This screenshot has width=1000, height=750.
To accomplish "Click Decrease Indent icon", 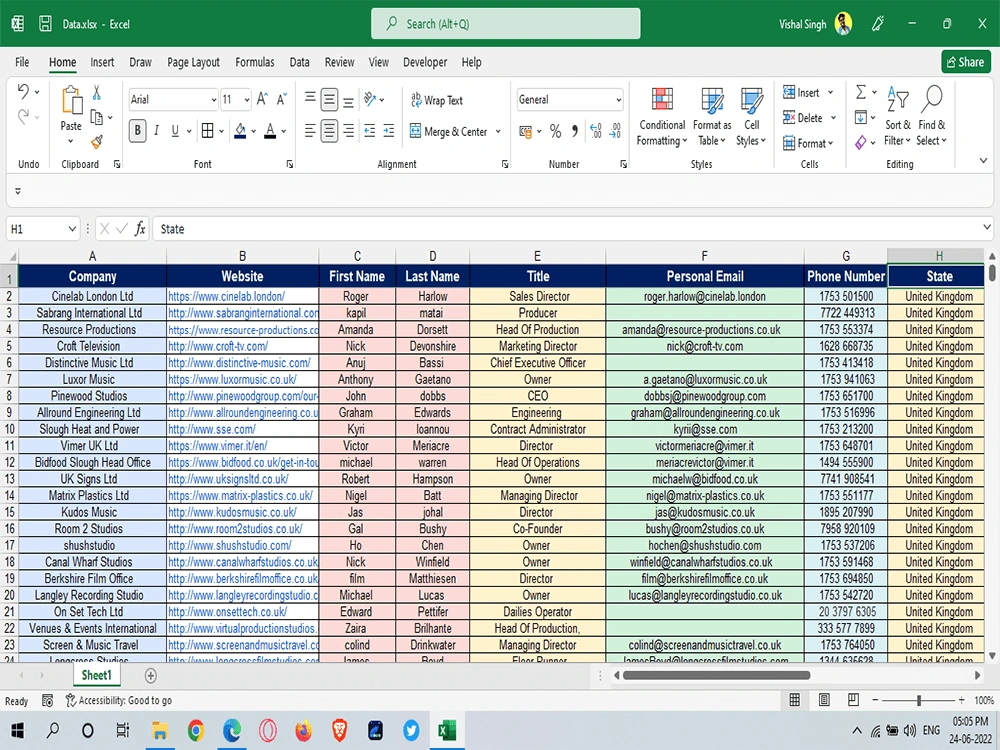I will pos(370,131).
